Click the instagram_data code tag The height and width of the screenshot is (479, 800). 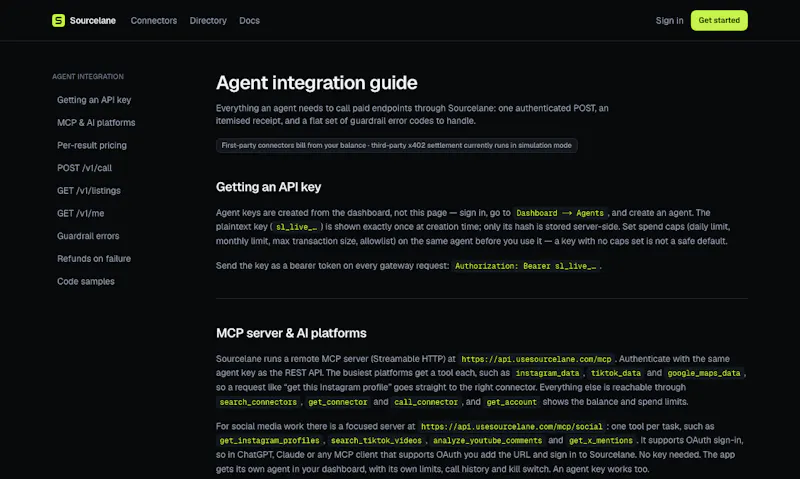click(547, 373)
